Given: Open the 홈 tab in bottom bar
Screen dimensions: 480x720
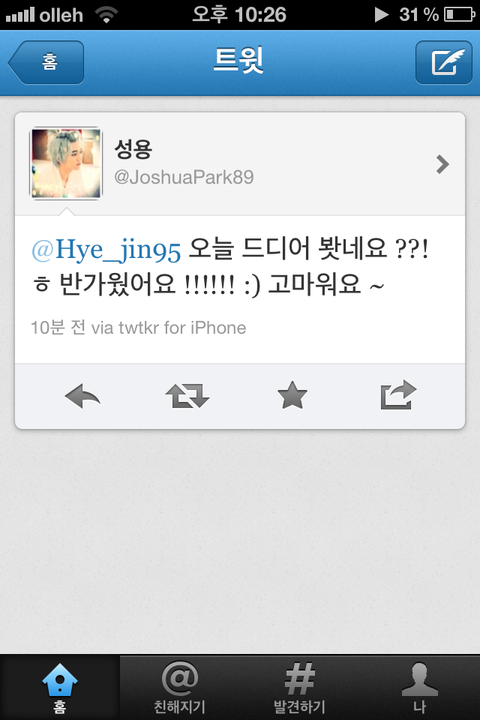Looking at the screenshot, I should pyautogui.click(x=60, y=687).
